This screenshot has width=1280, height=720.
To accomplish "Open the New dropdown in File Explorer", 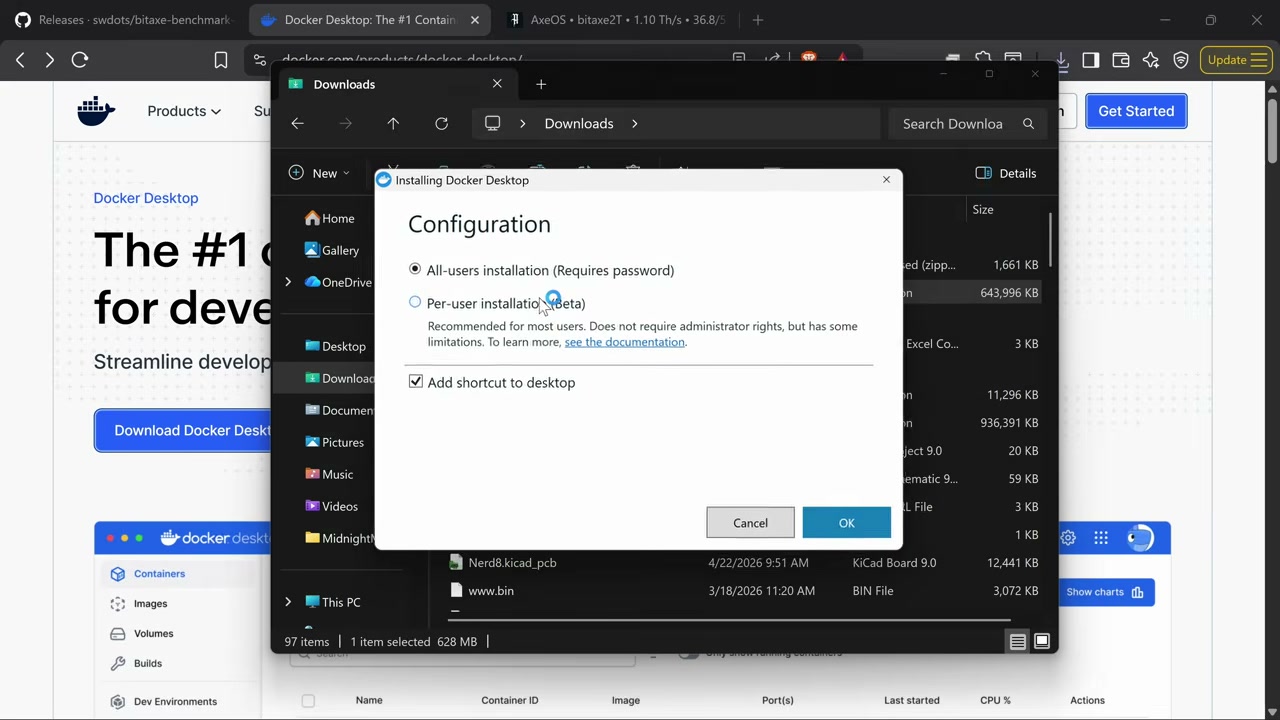I will point(319,173).
